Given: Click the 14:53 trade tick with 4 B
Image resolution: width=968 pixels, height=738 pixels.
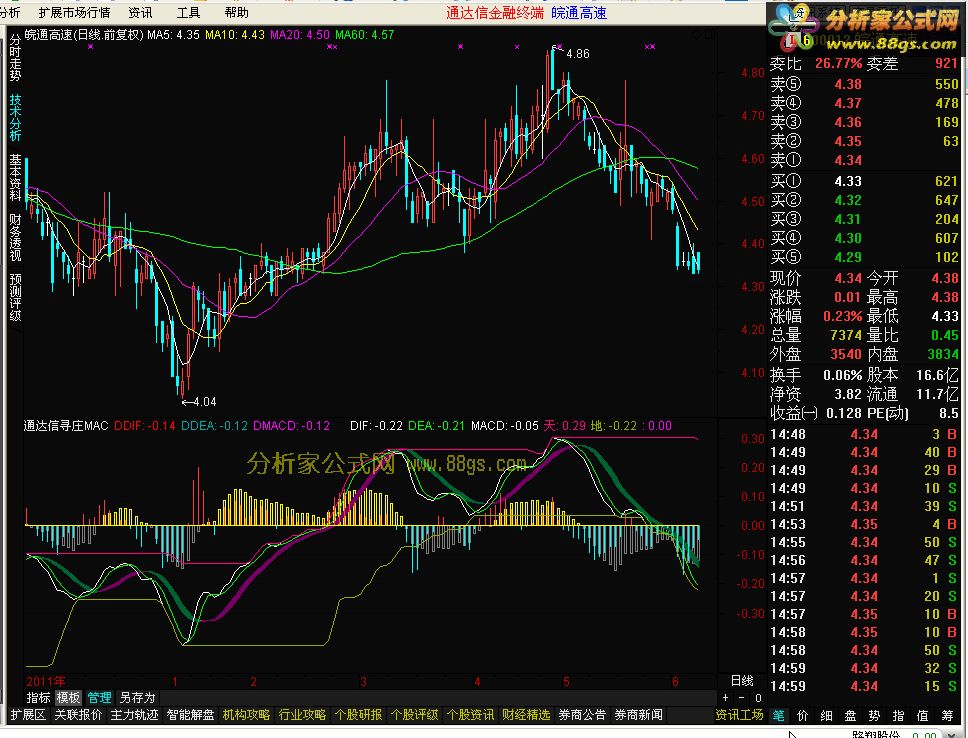Looking at the screenshot, I should click(x=864, y=524).
